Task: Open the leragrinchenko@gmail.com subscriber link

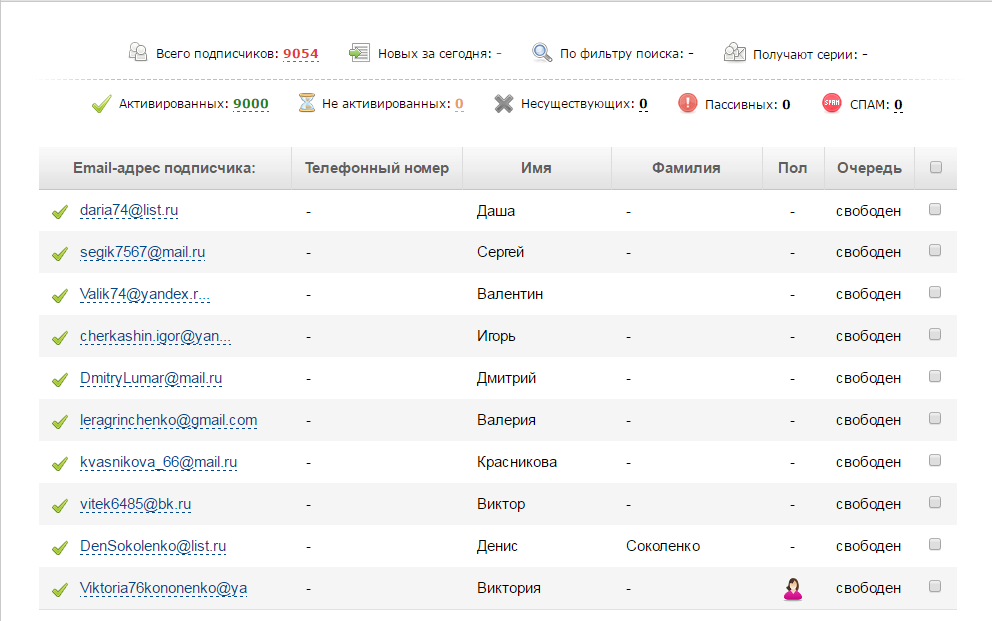Action: (169, 420)
